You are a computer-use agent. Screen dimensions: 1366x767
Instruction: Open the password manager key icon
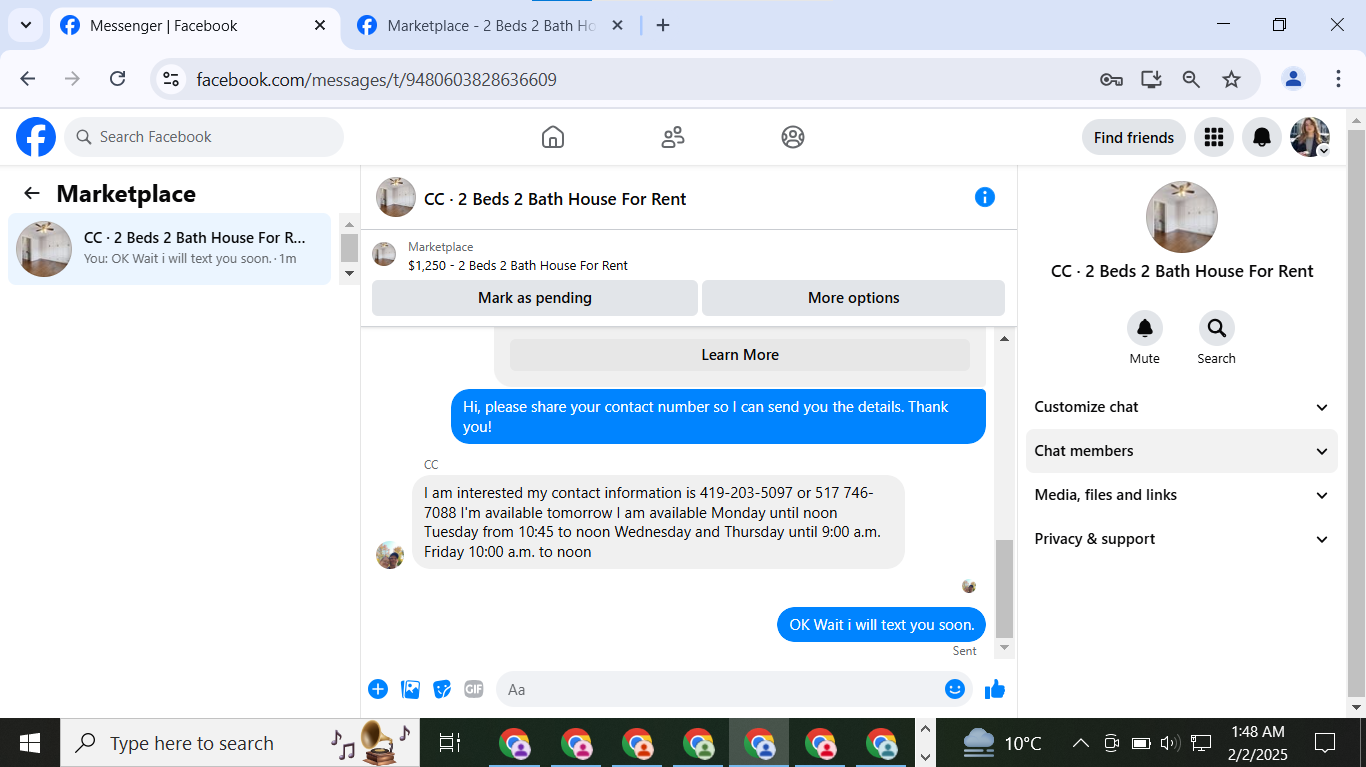pos(1111,79)
